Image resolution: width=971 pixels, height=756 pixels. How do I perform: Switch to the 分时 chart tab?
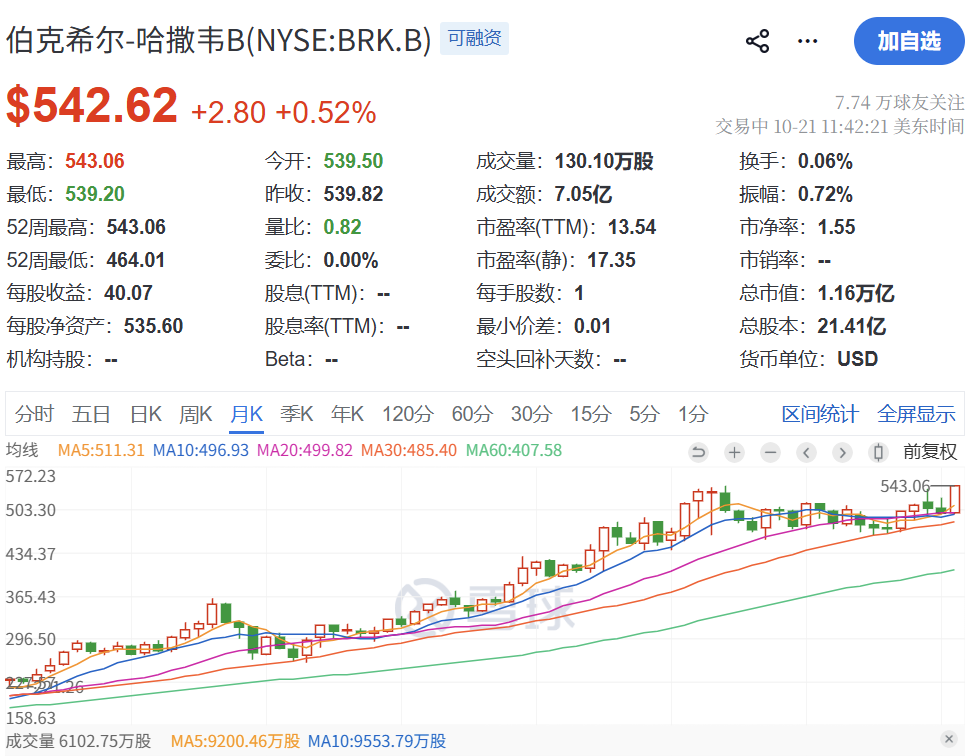(x=34, y=414)
